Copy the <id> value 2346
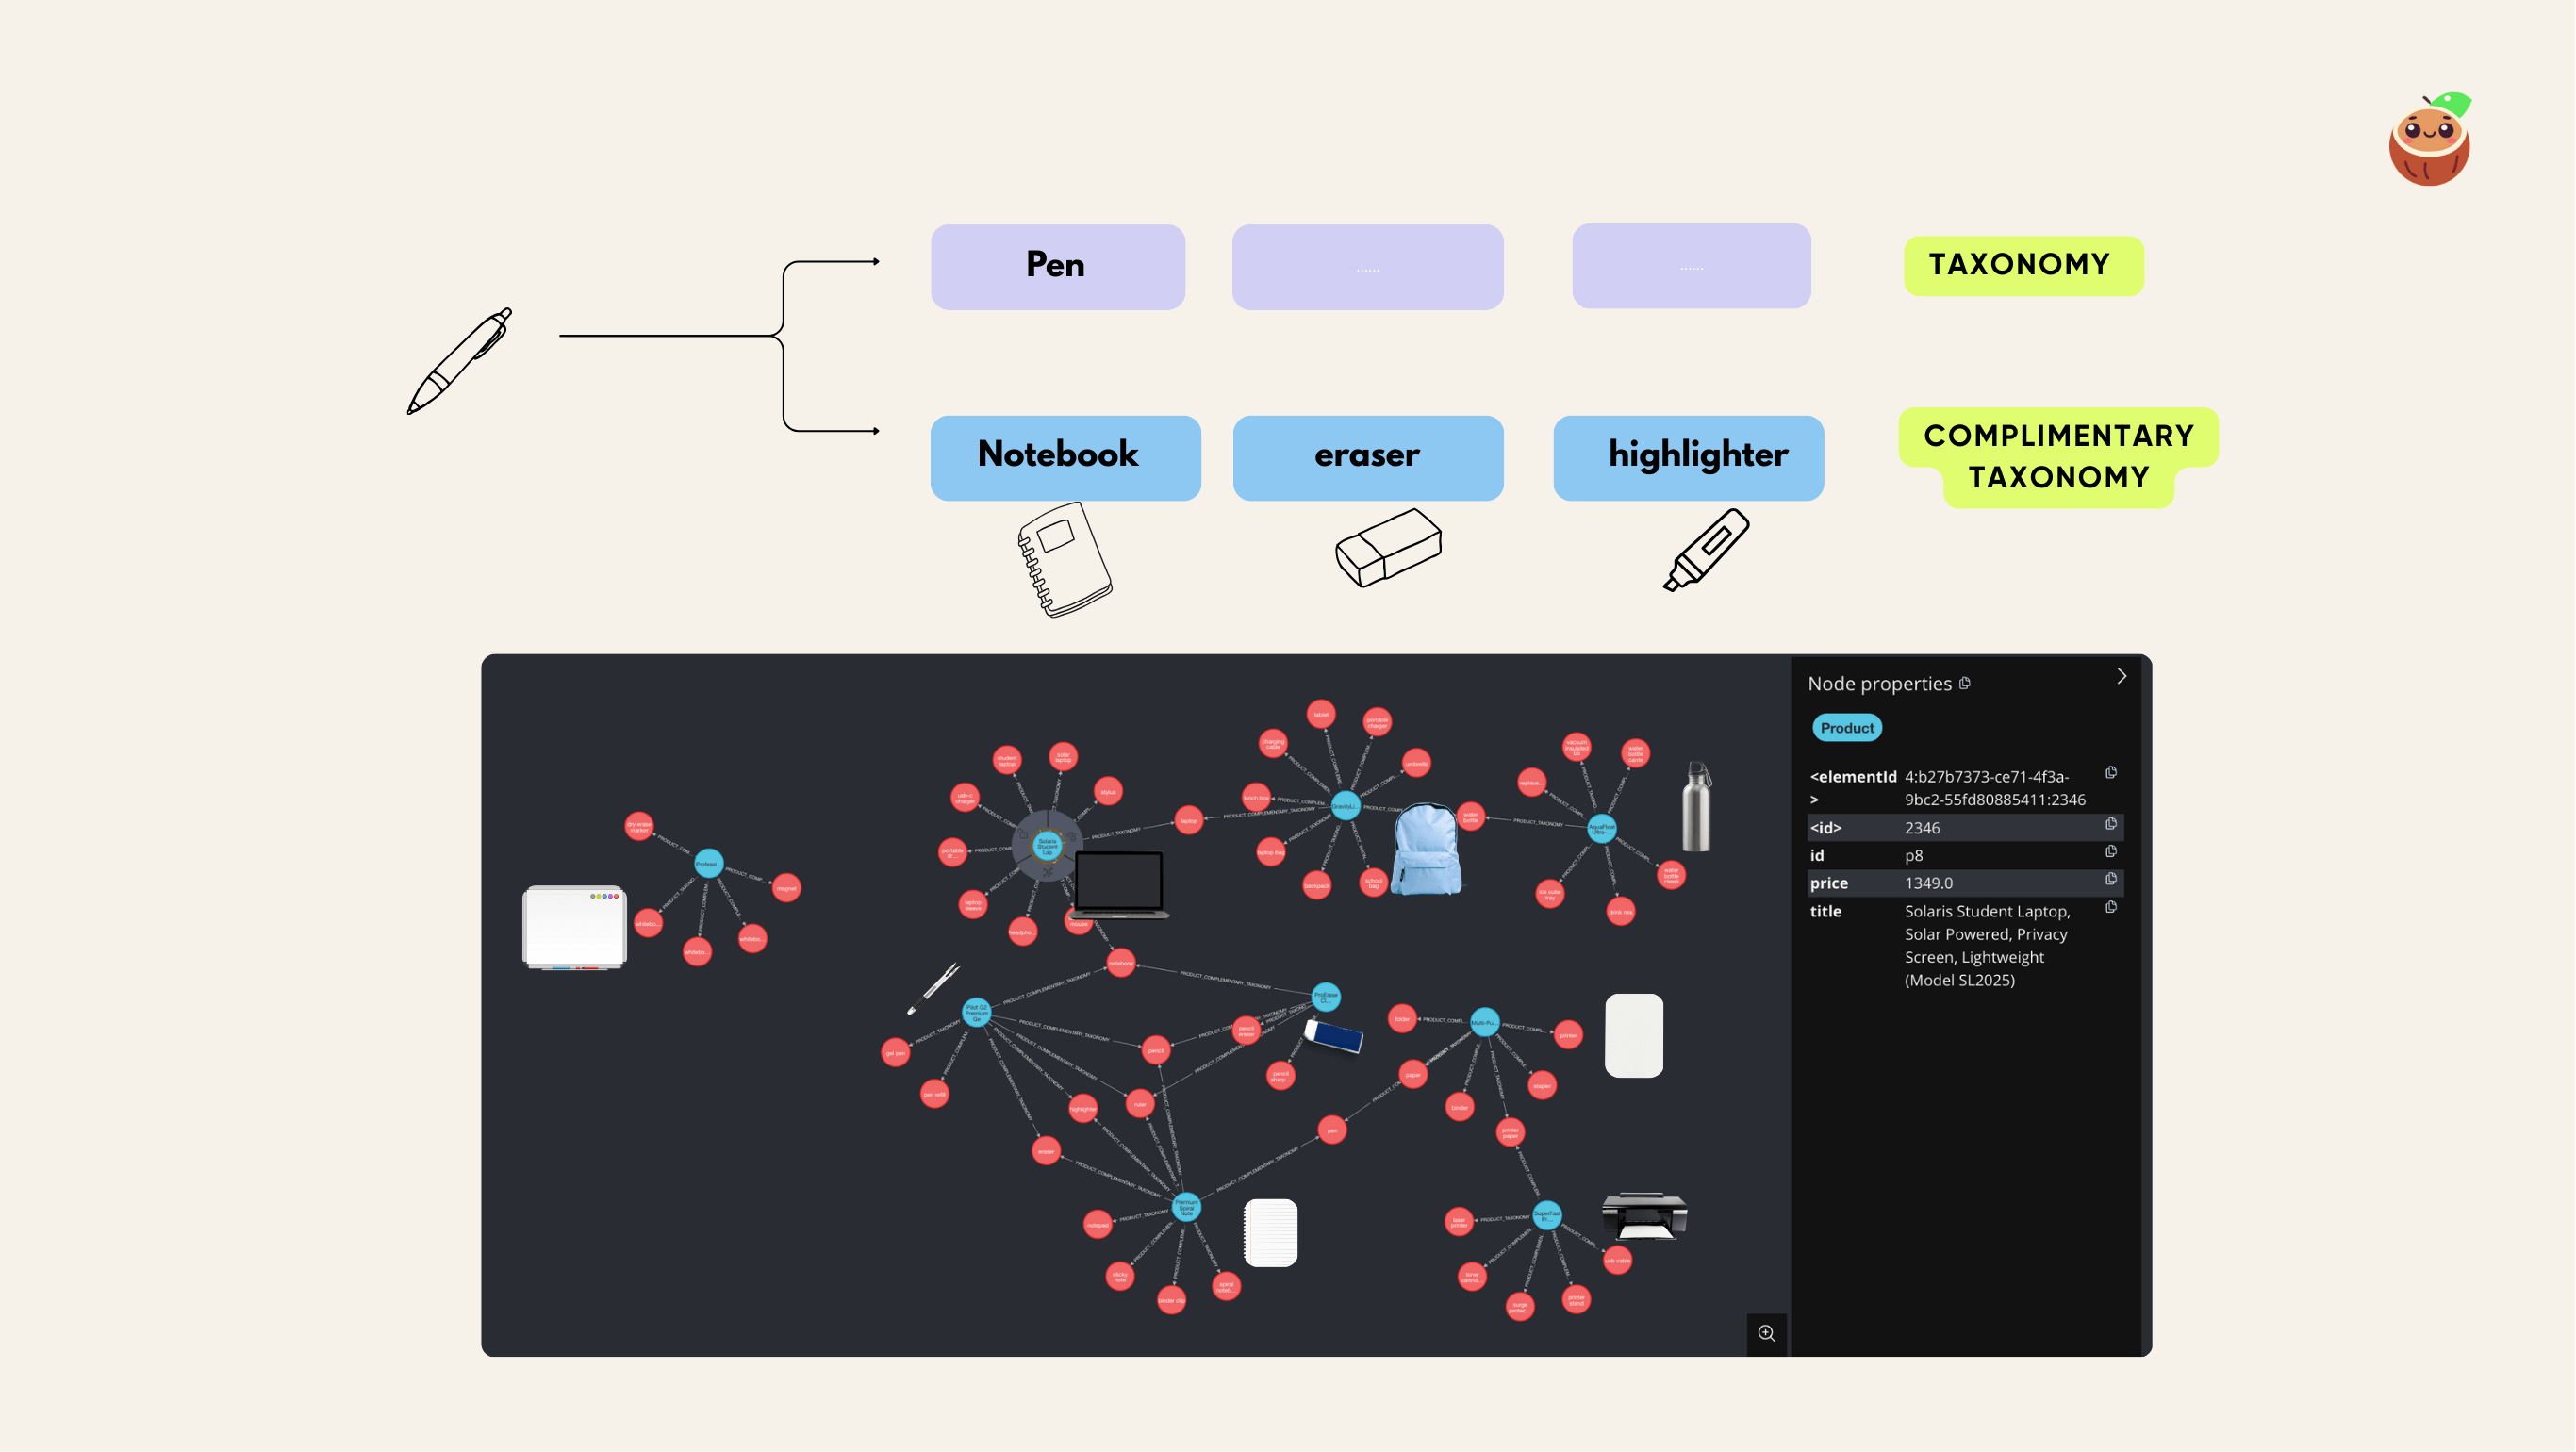Screen dimensions: 2576x1452 coord(2111,823)
